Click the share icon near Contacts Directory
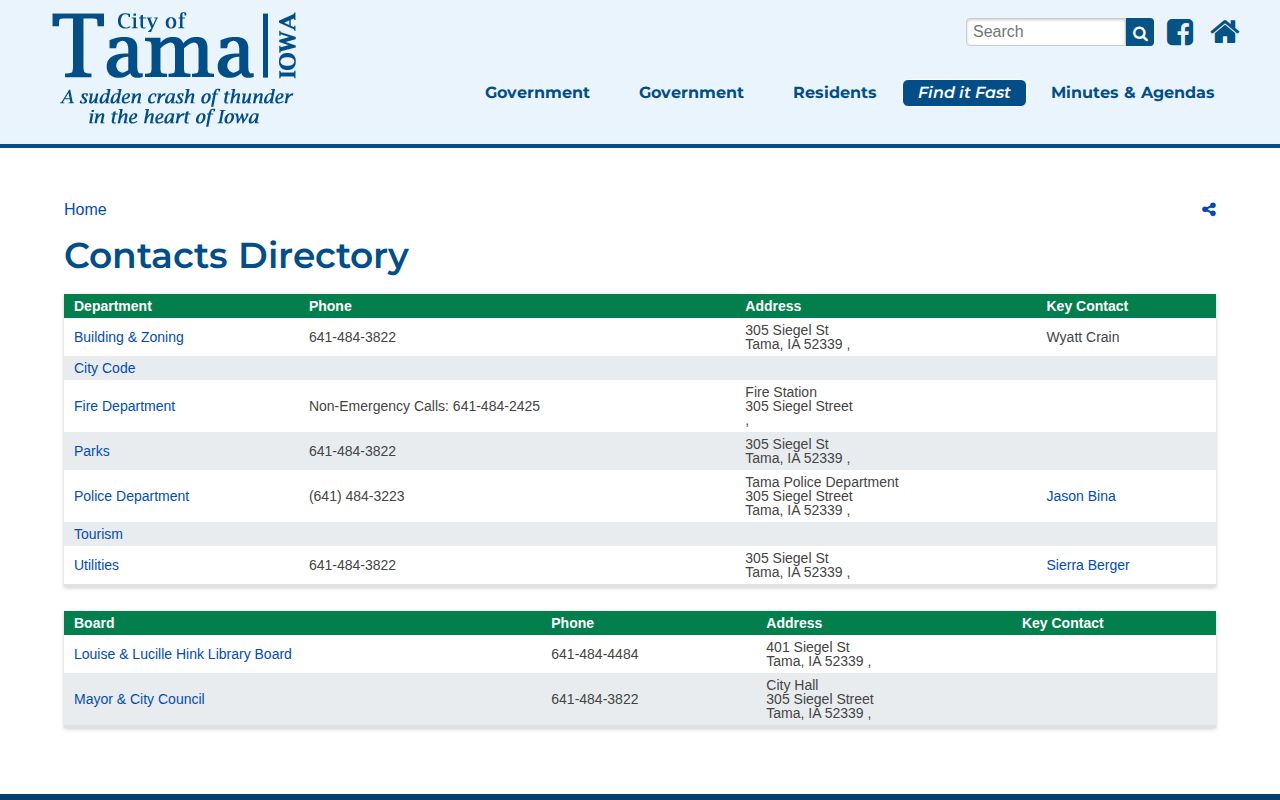Viewport: 1280px width, 800px height. tap(1209, 209)
